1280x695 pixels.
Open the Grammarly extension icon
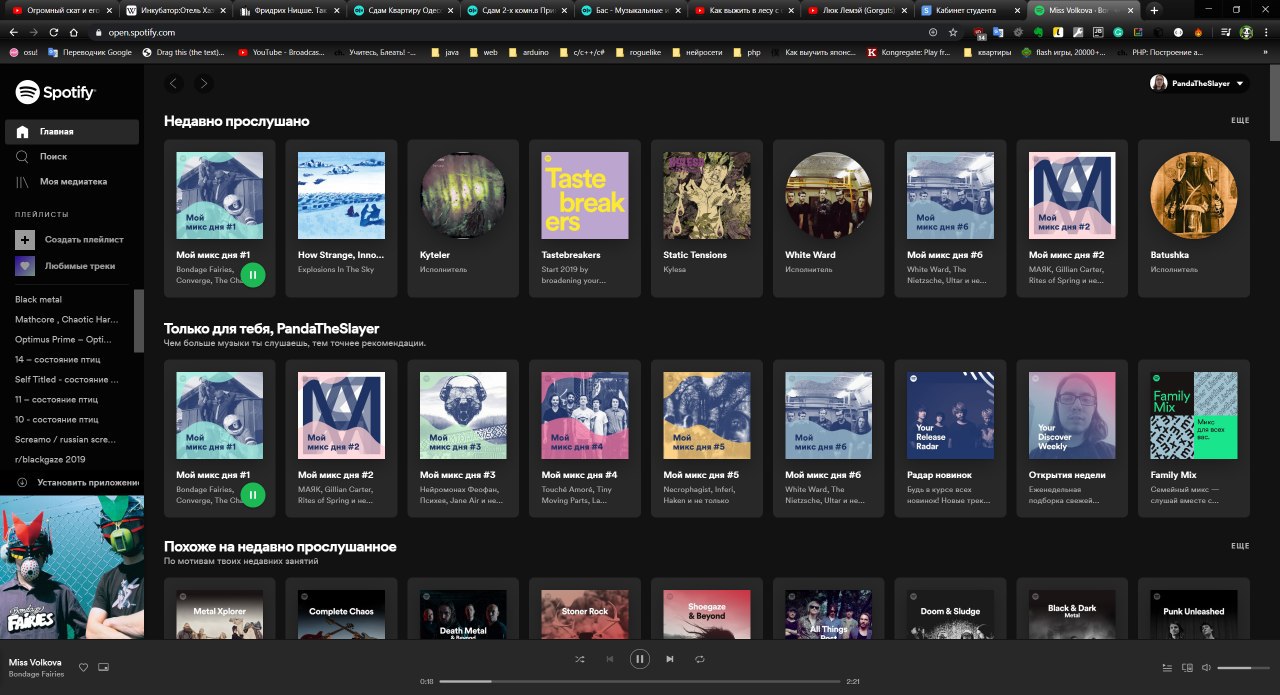tap(1119, 32)
